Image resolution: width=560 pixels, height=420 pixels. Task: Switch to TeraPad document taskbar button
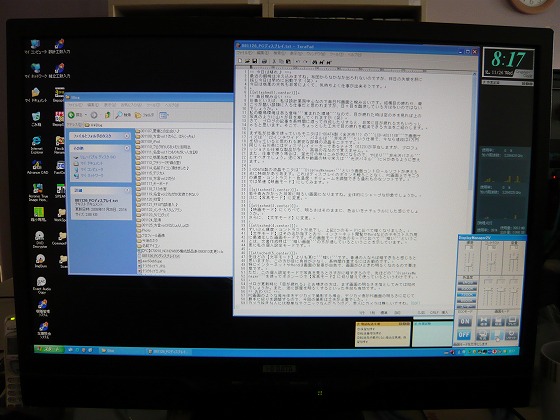(169, 351)
